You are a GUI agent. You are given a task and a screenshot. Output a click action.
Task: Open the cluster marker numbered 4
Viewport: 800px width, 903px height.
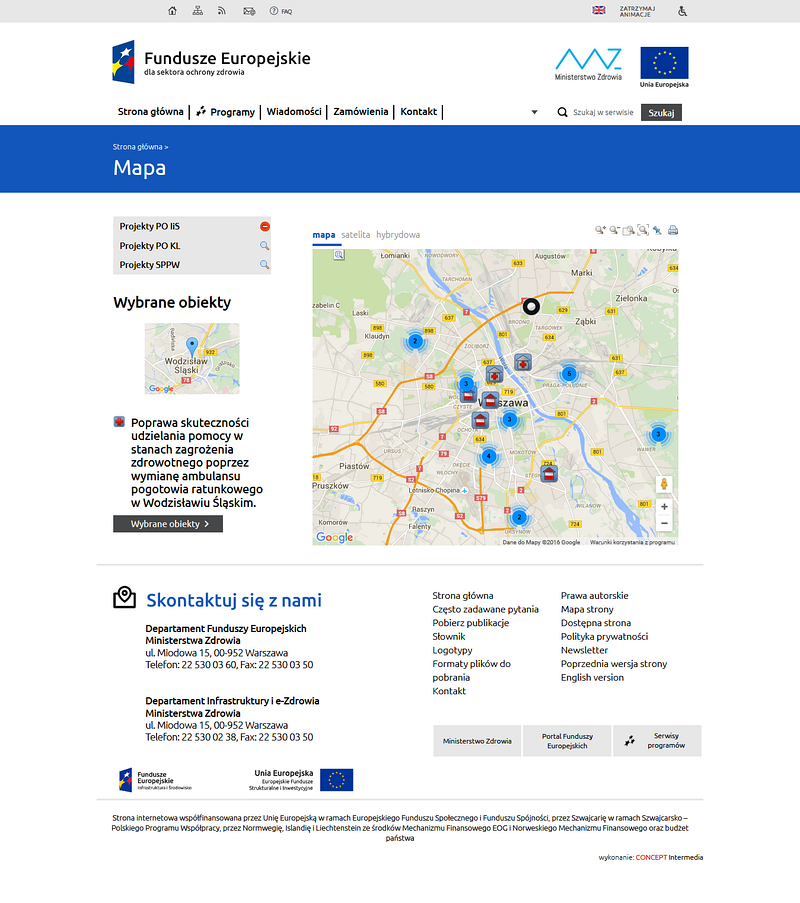[488, 457]
